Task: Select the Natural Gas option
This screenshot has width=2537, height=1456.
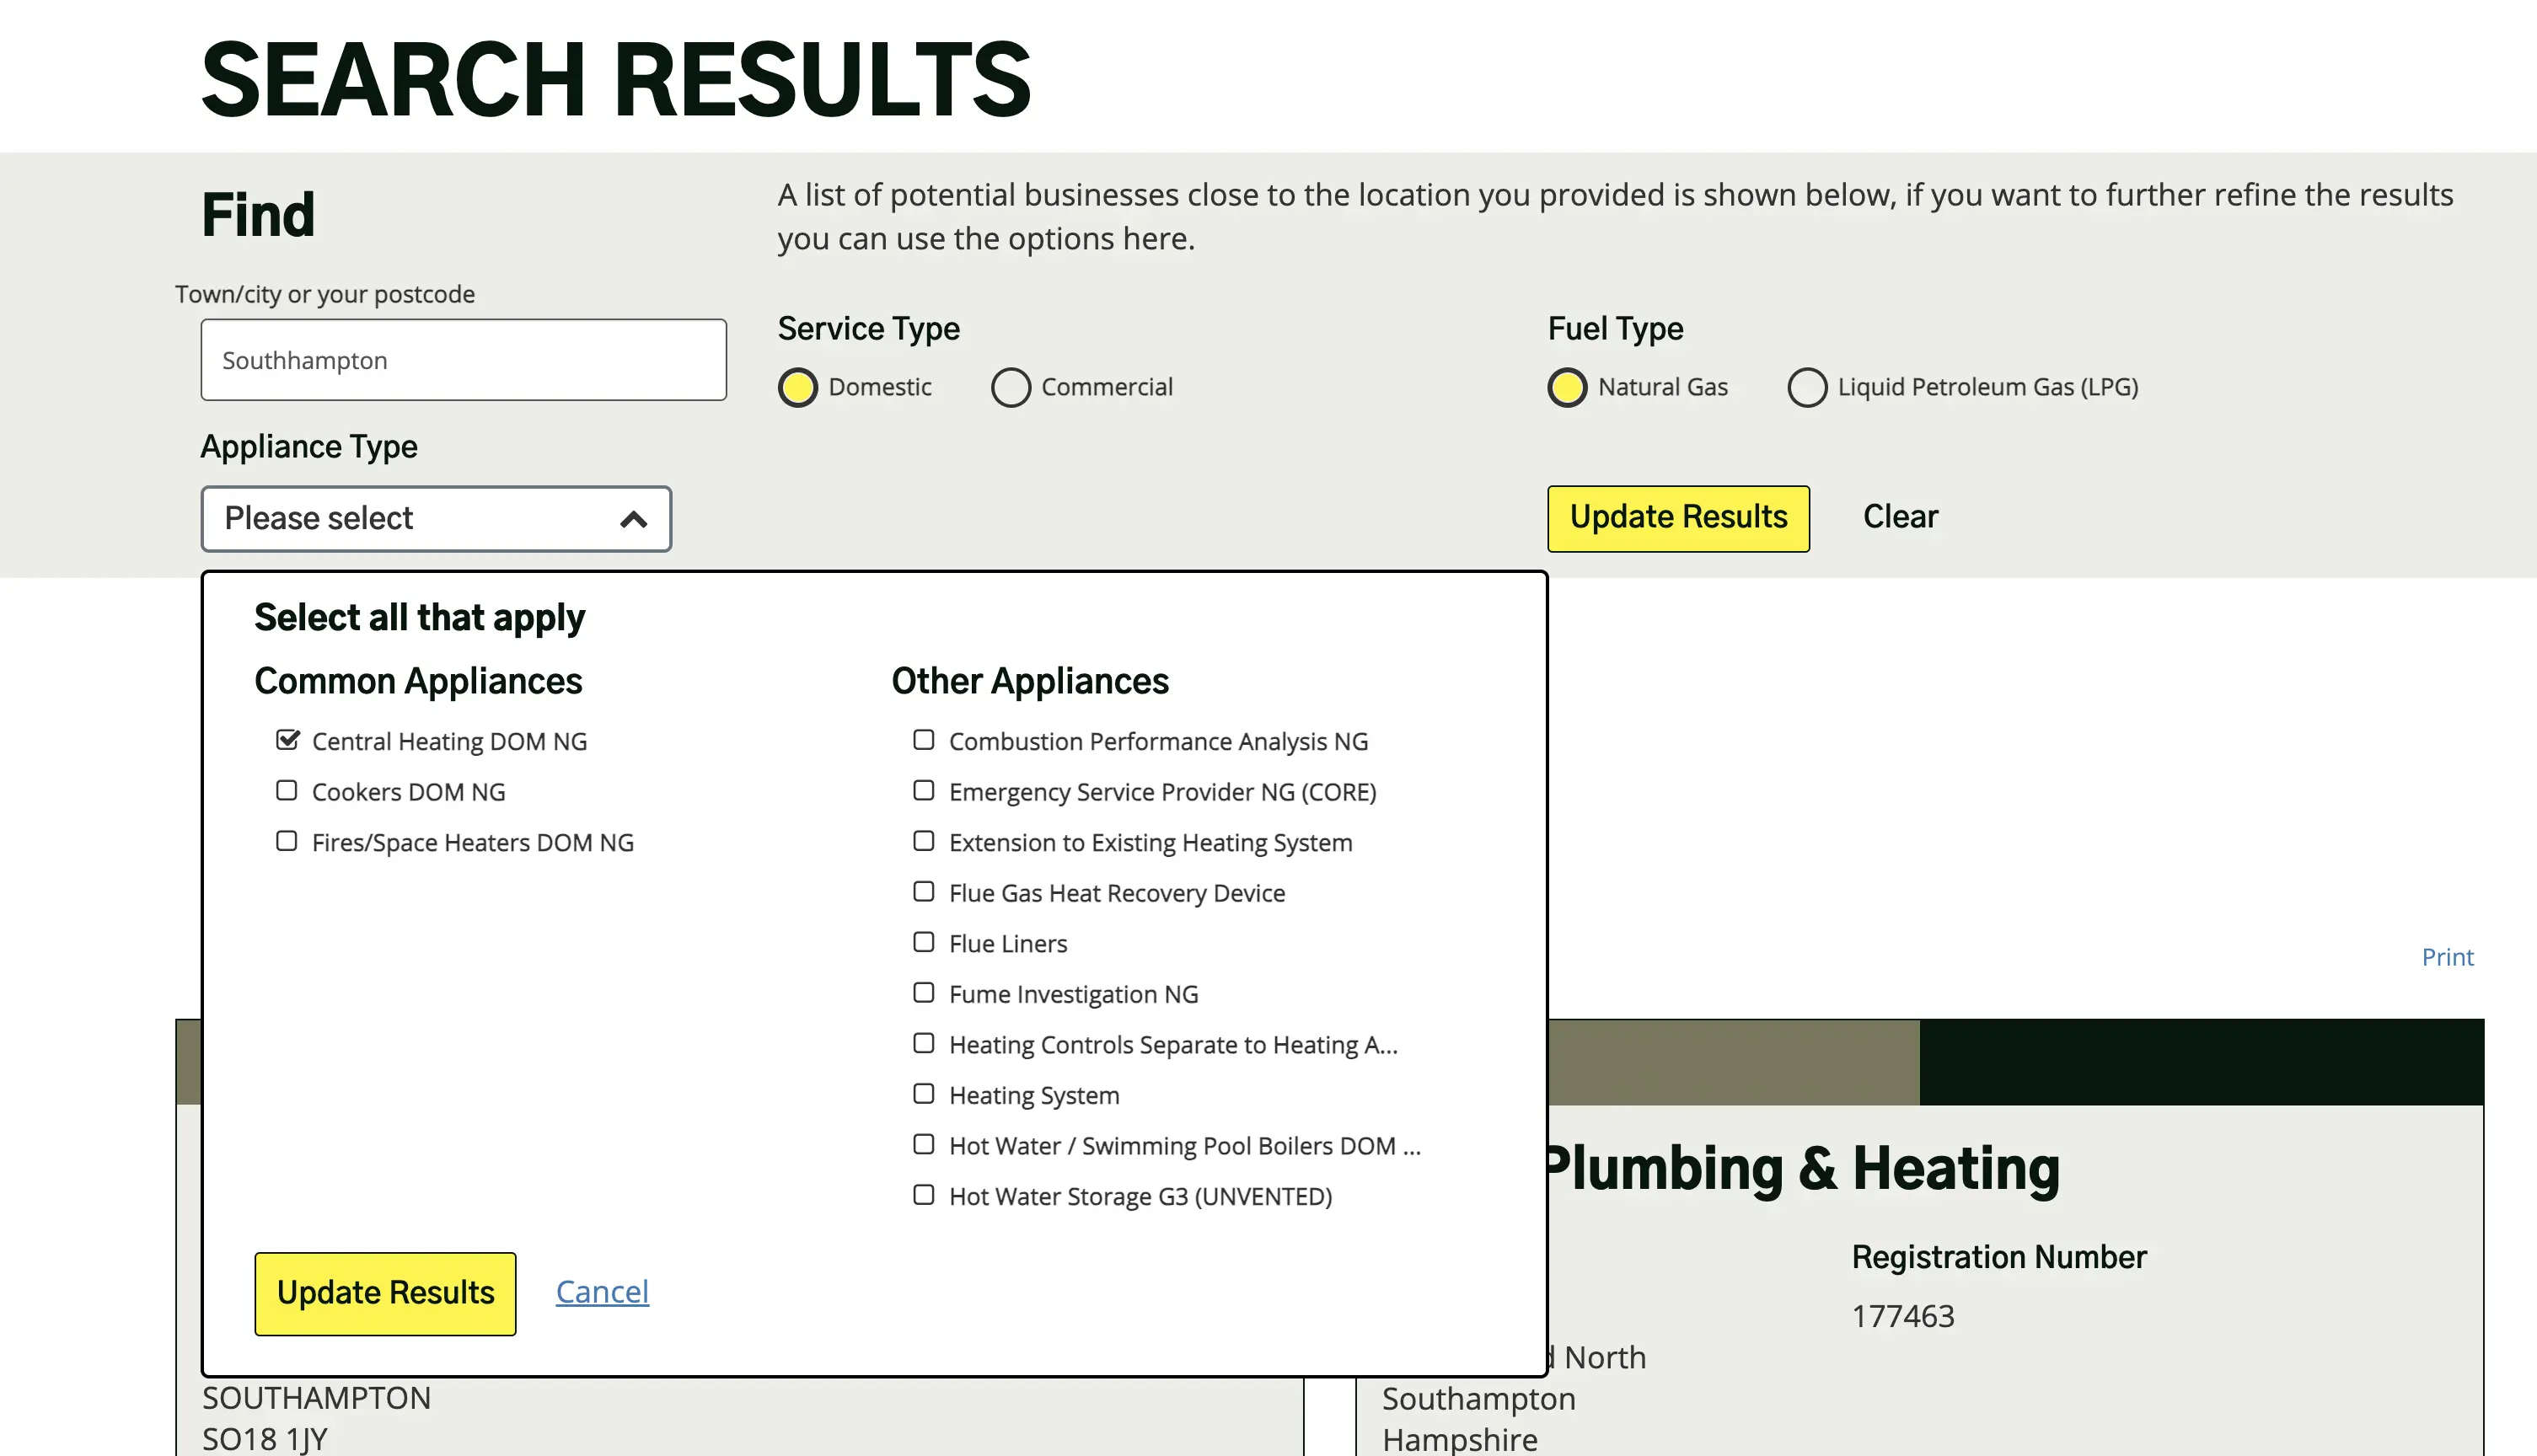Action: click(x=1567, y=388)
